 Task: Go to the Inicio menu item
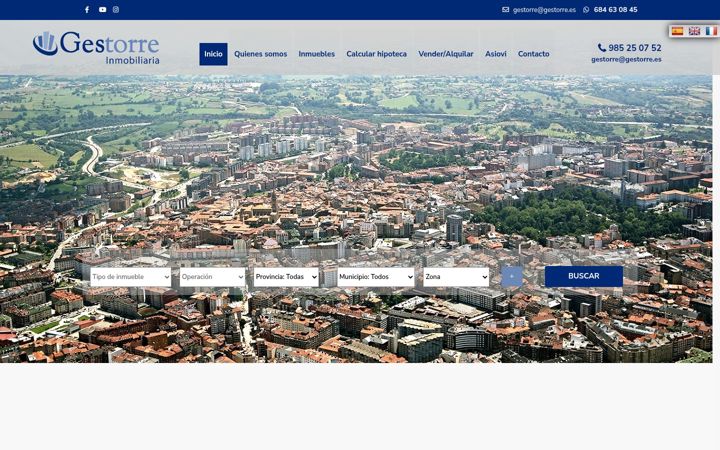[214, 54]
